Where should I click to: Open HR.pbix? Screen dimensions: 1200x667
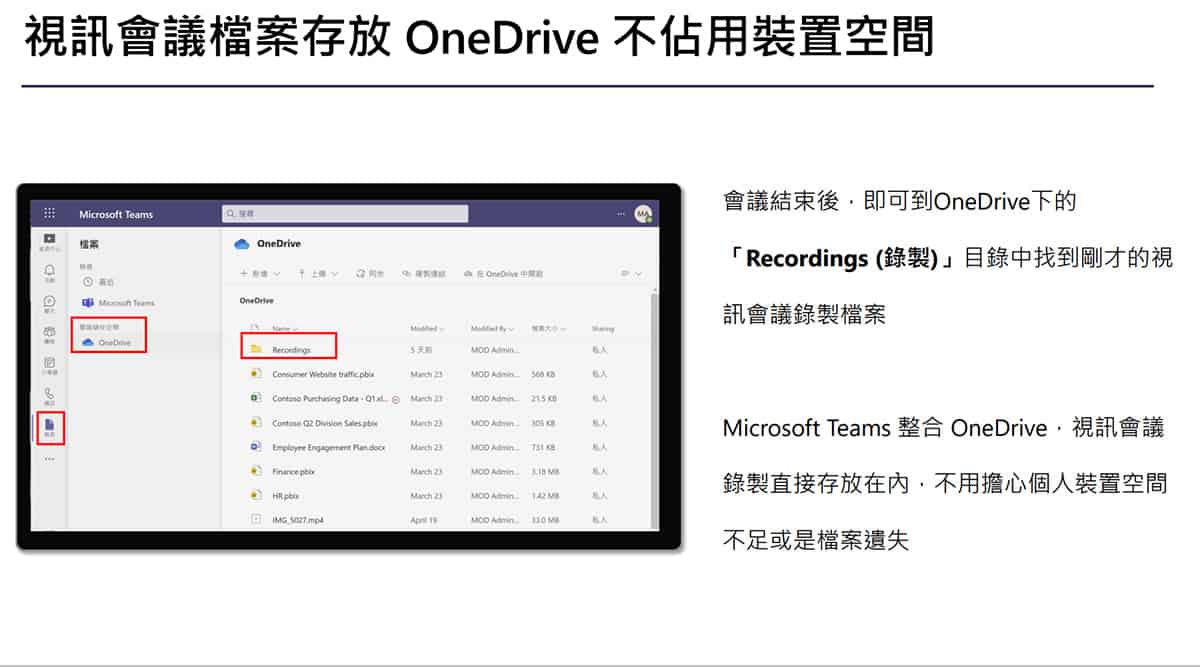pos(285,495)
